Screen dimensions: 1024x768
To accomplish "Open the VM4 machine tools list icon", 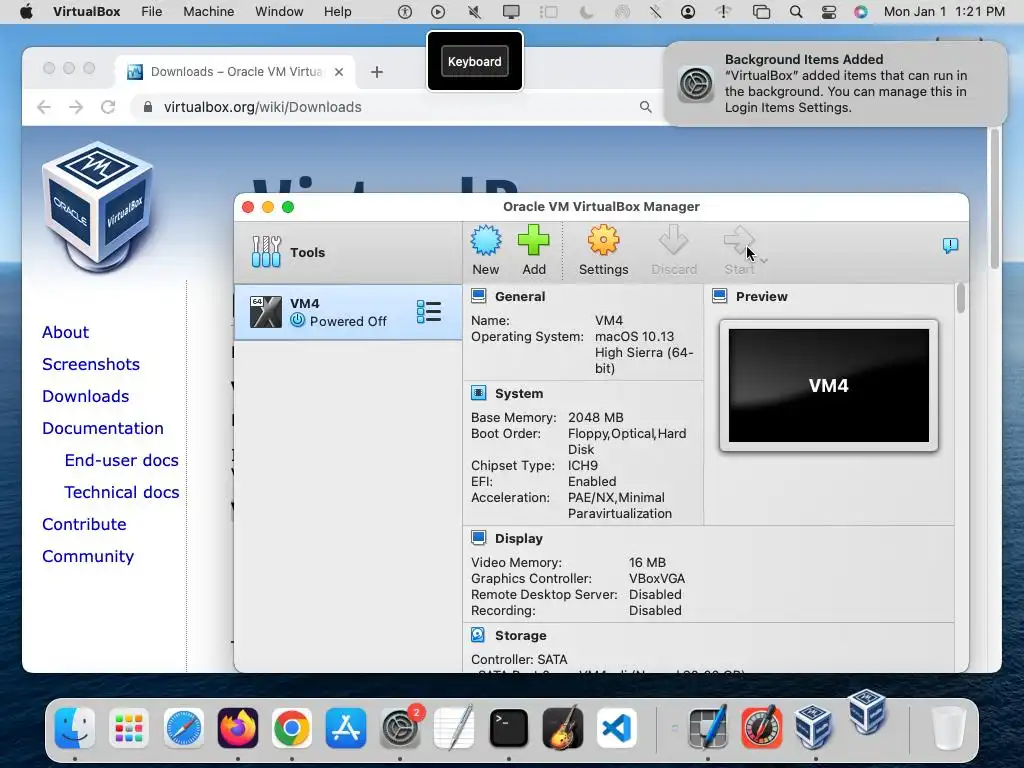I will [428, 312].
